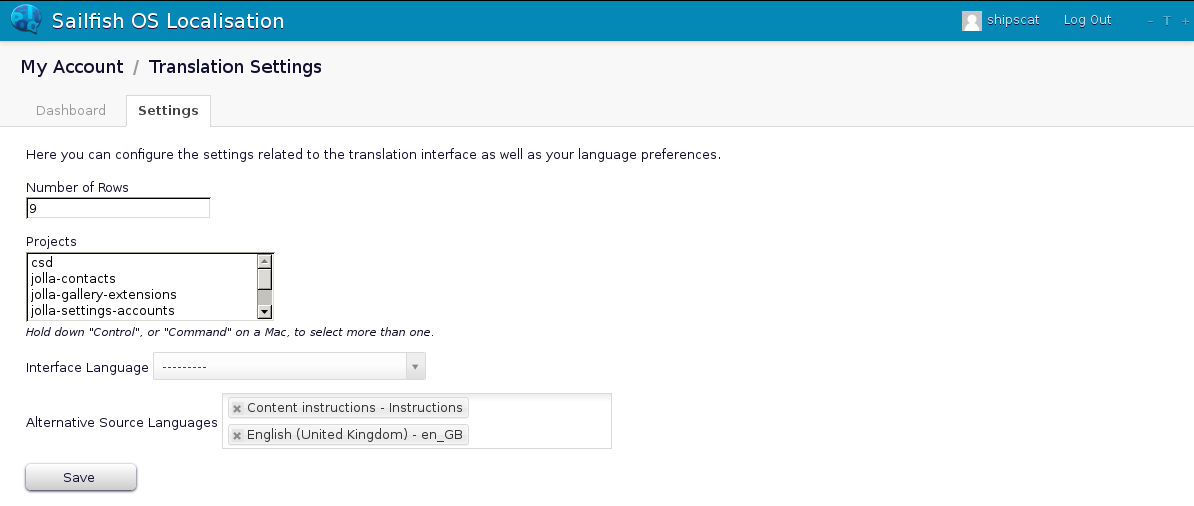Open the shipscat profile link
Image resolution: width=1194 pixels, height=506 pixels.
(x=1013, y=20)
